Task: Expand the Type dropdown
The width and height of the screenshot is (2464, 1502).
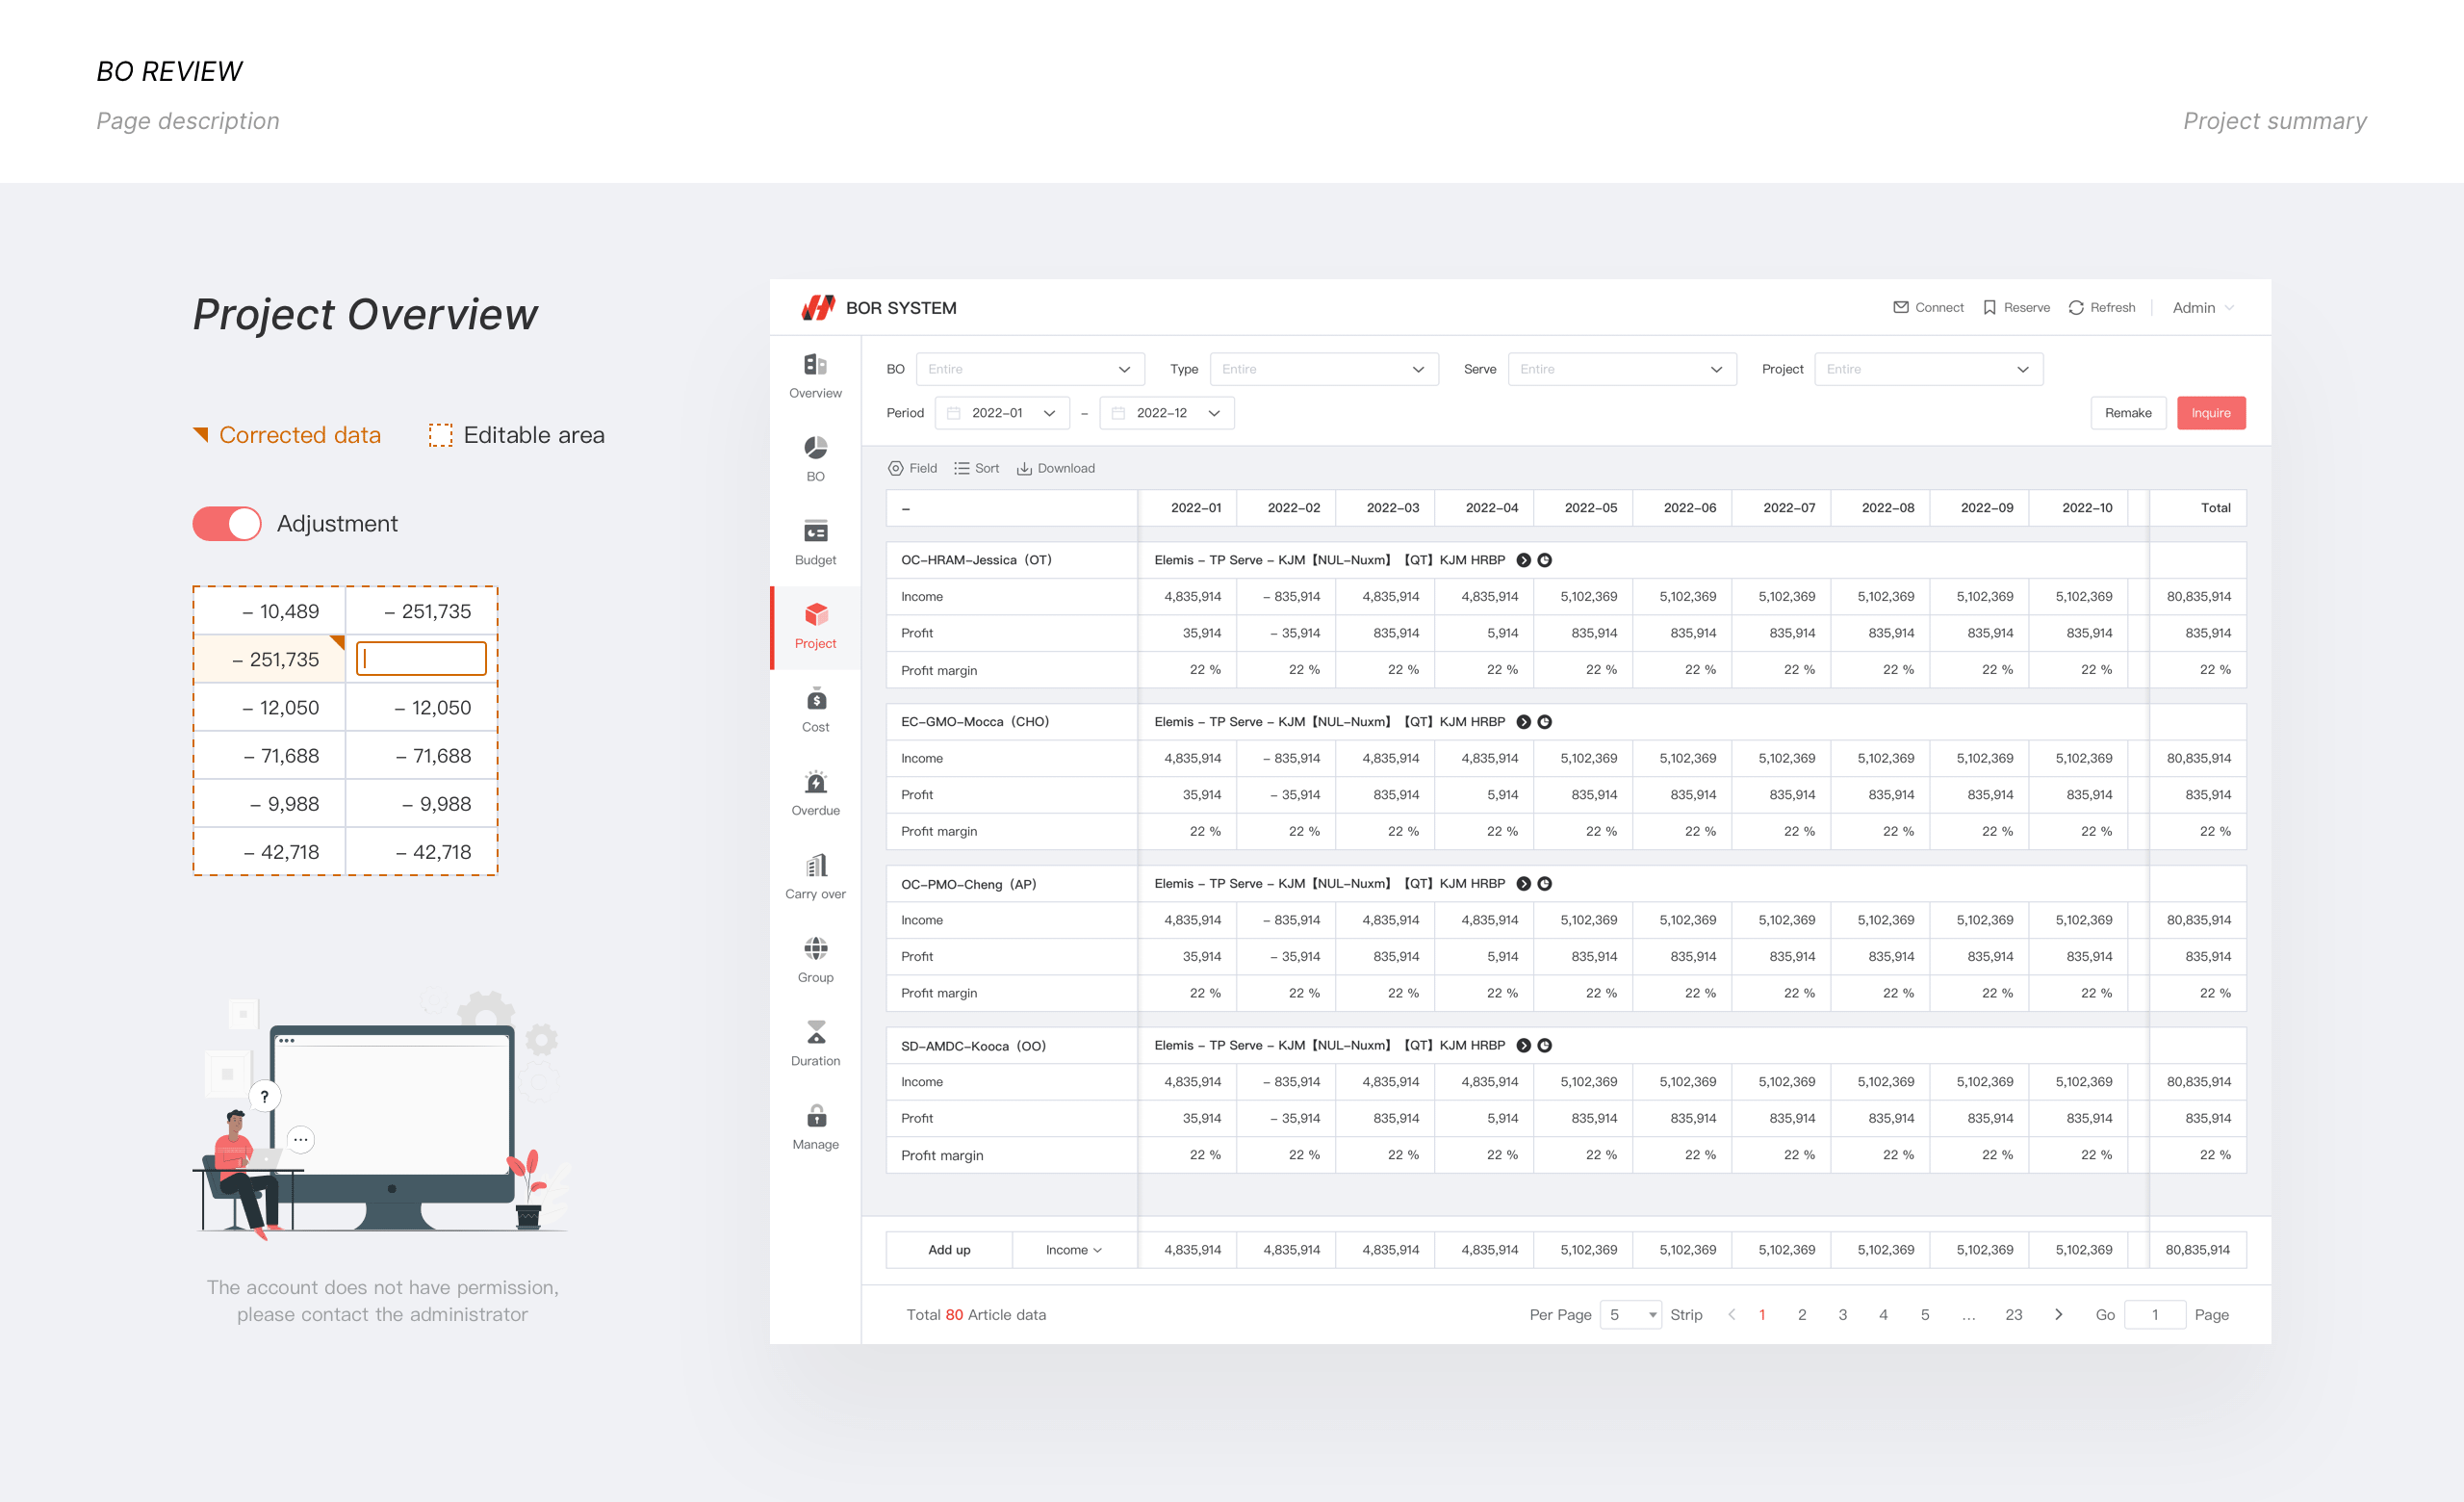Action: point(1324,369)
